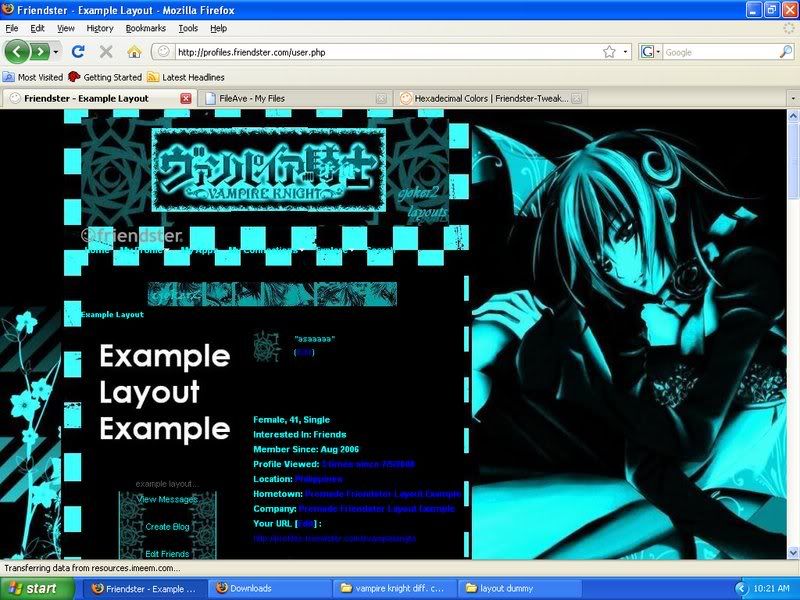Click the Forward navigation arrow

[40, 51]
